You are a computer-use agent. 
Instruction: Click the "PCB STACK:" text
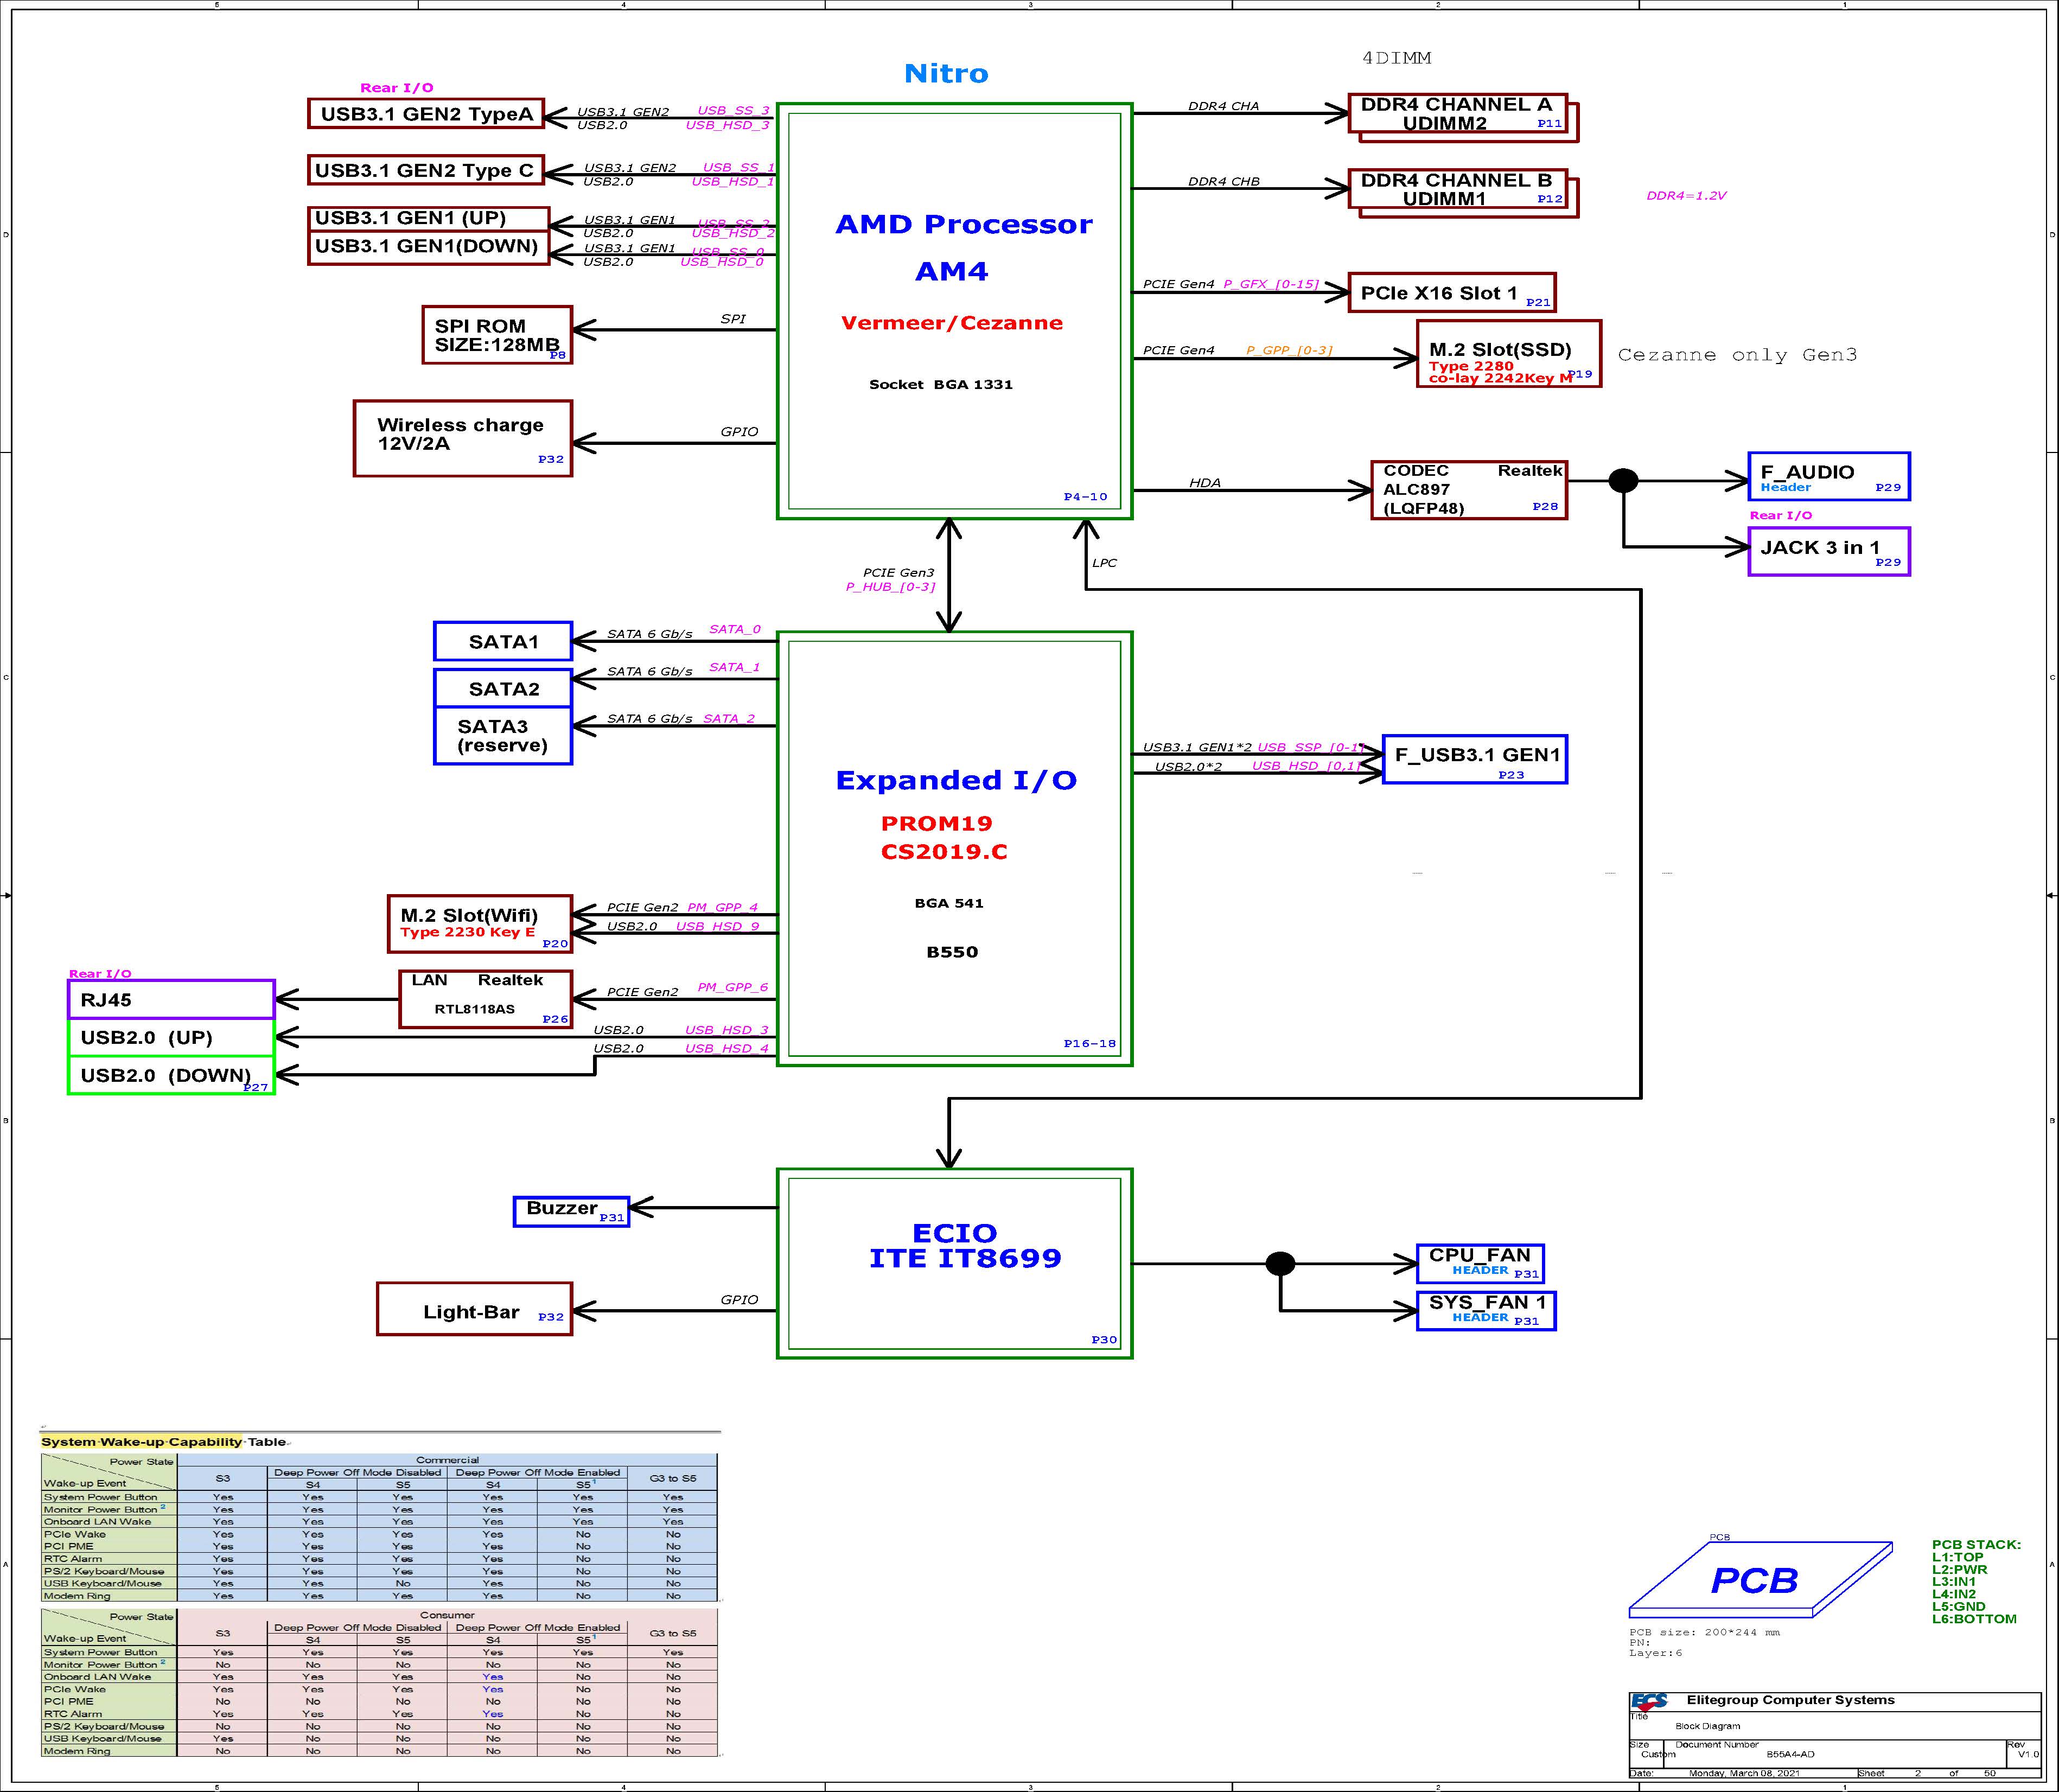pyautogui.click(x=1976, y=1545)
